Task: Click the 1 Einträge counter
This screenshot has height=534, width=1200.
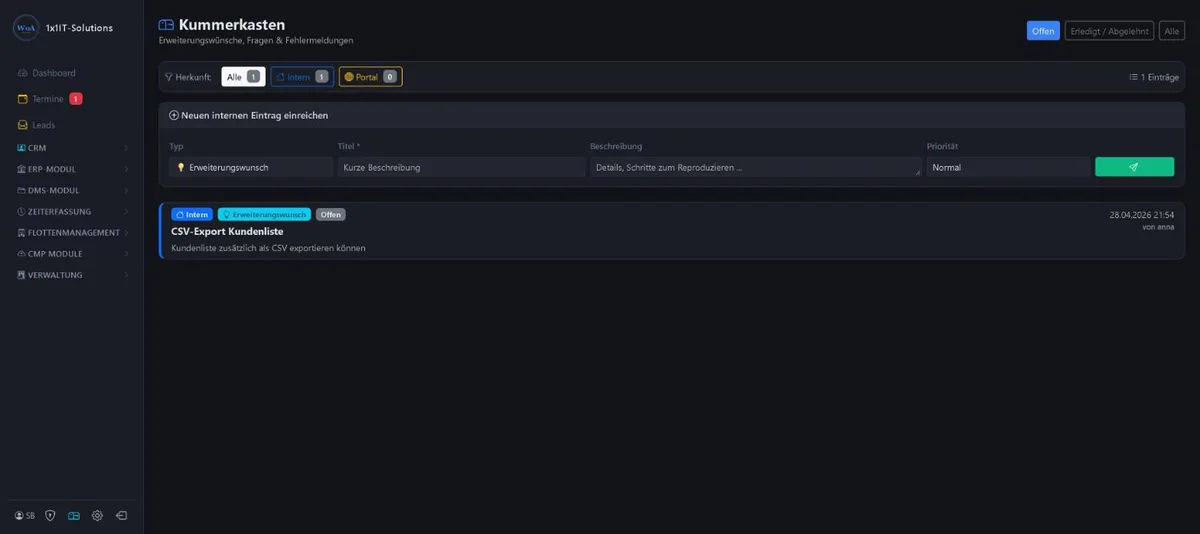Action: 1153,77
